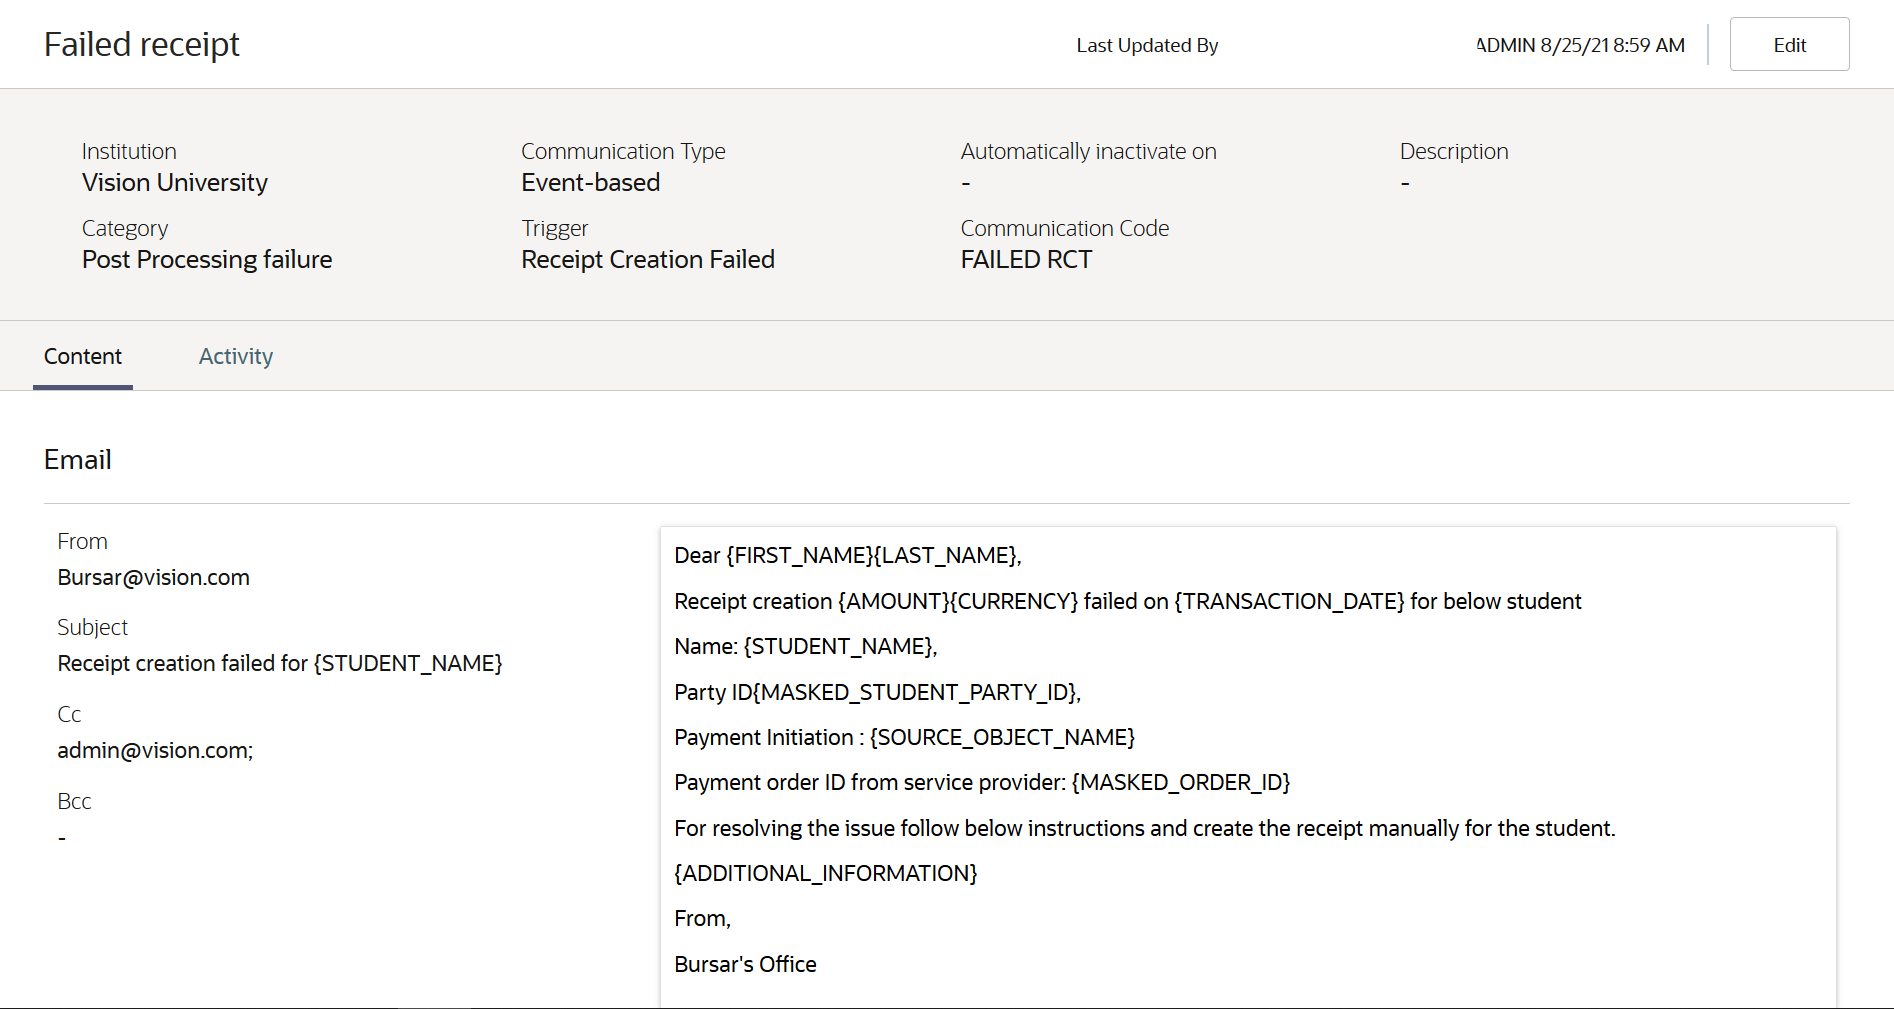The height and width of the screenshot is (1009, 1894).
Task: Click the admin@vision.com Cc address
Action: [x=155, y=751]
